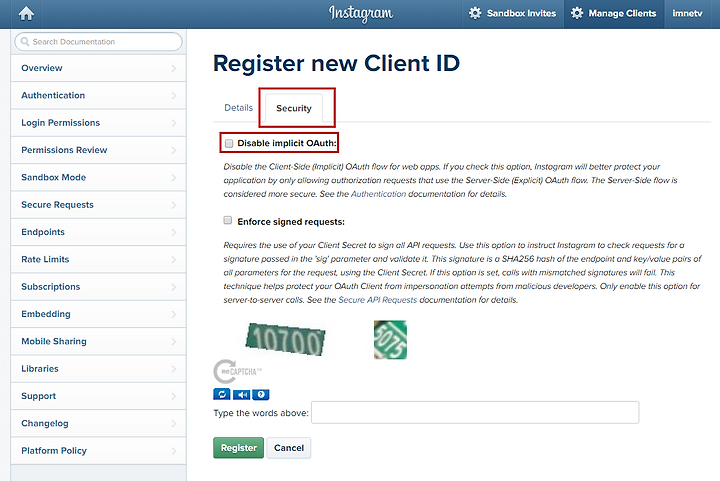
Task: Open Rate Limits sidebar item
Action: point(98,259)
